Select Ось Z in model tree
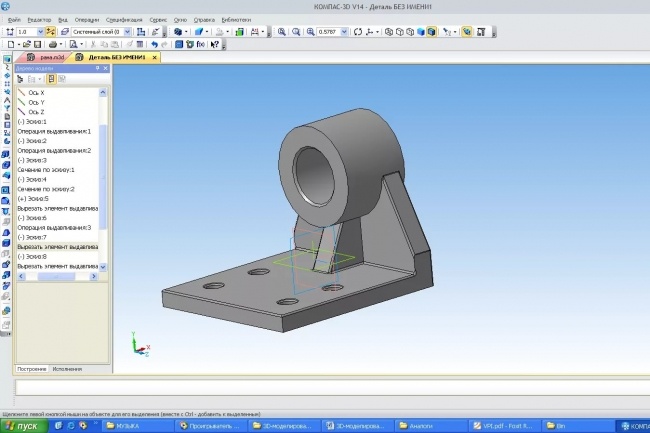 (35, 111)
